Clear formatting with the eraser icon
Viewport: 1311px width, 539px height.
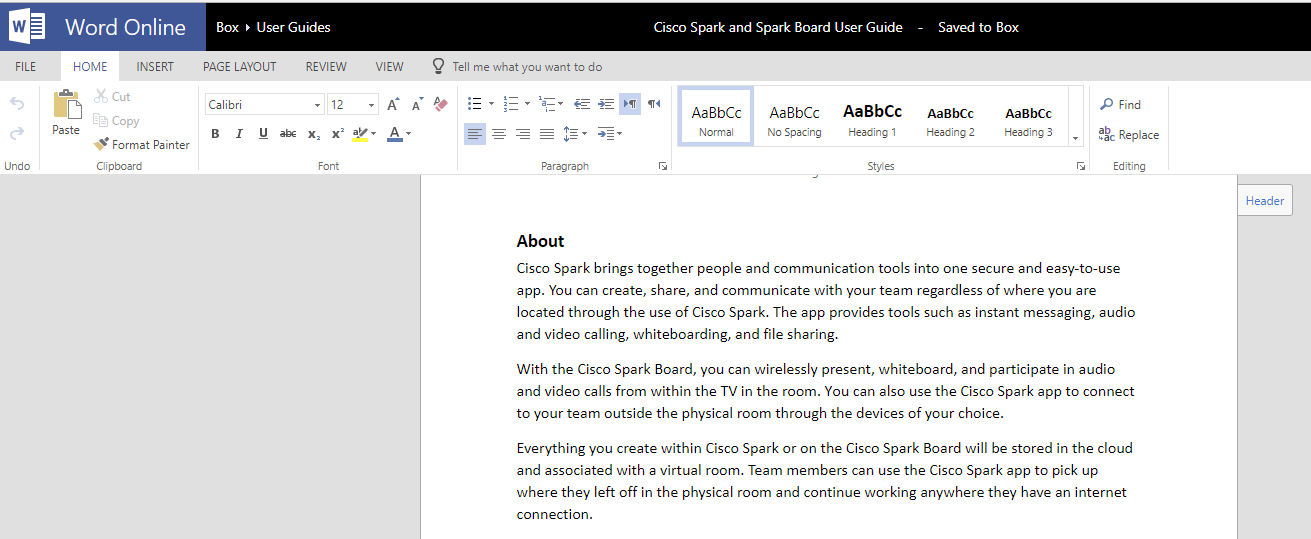(x=441, y=104)
